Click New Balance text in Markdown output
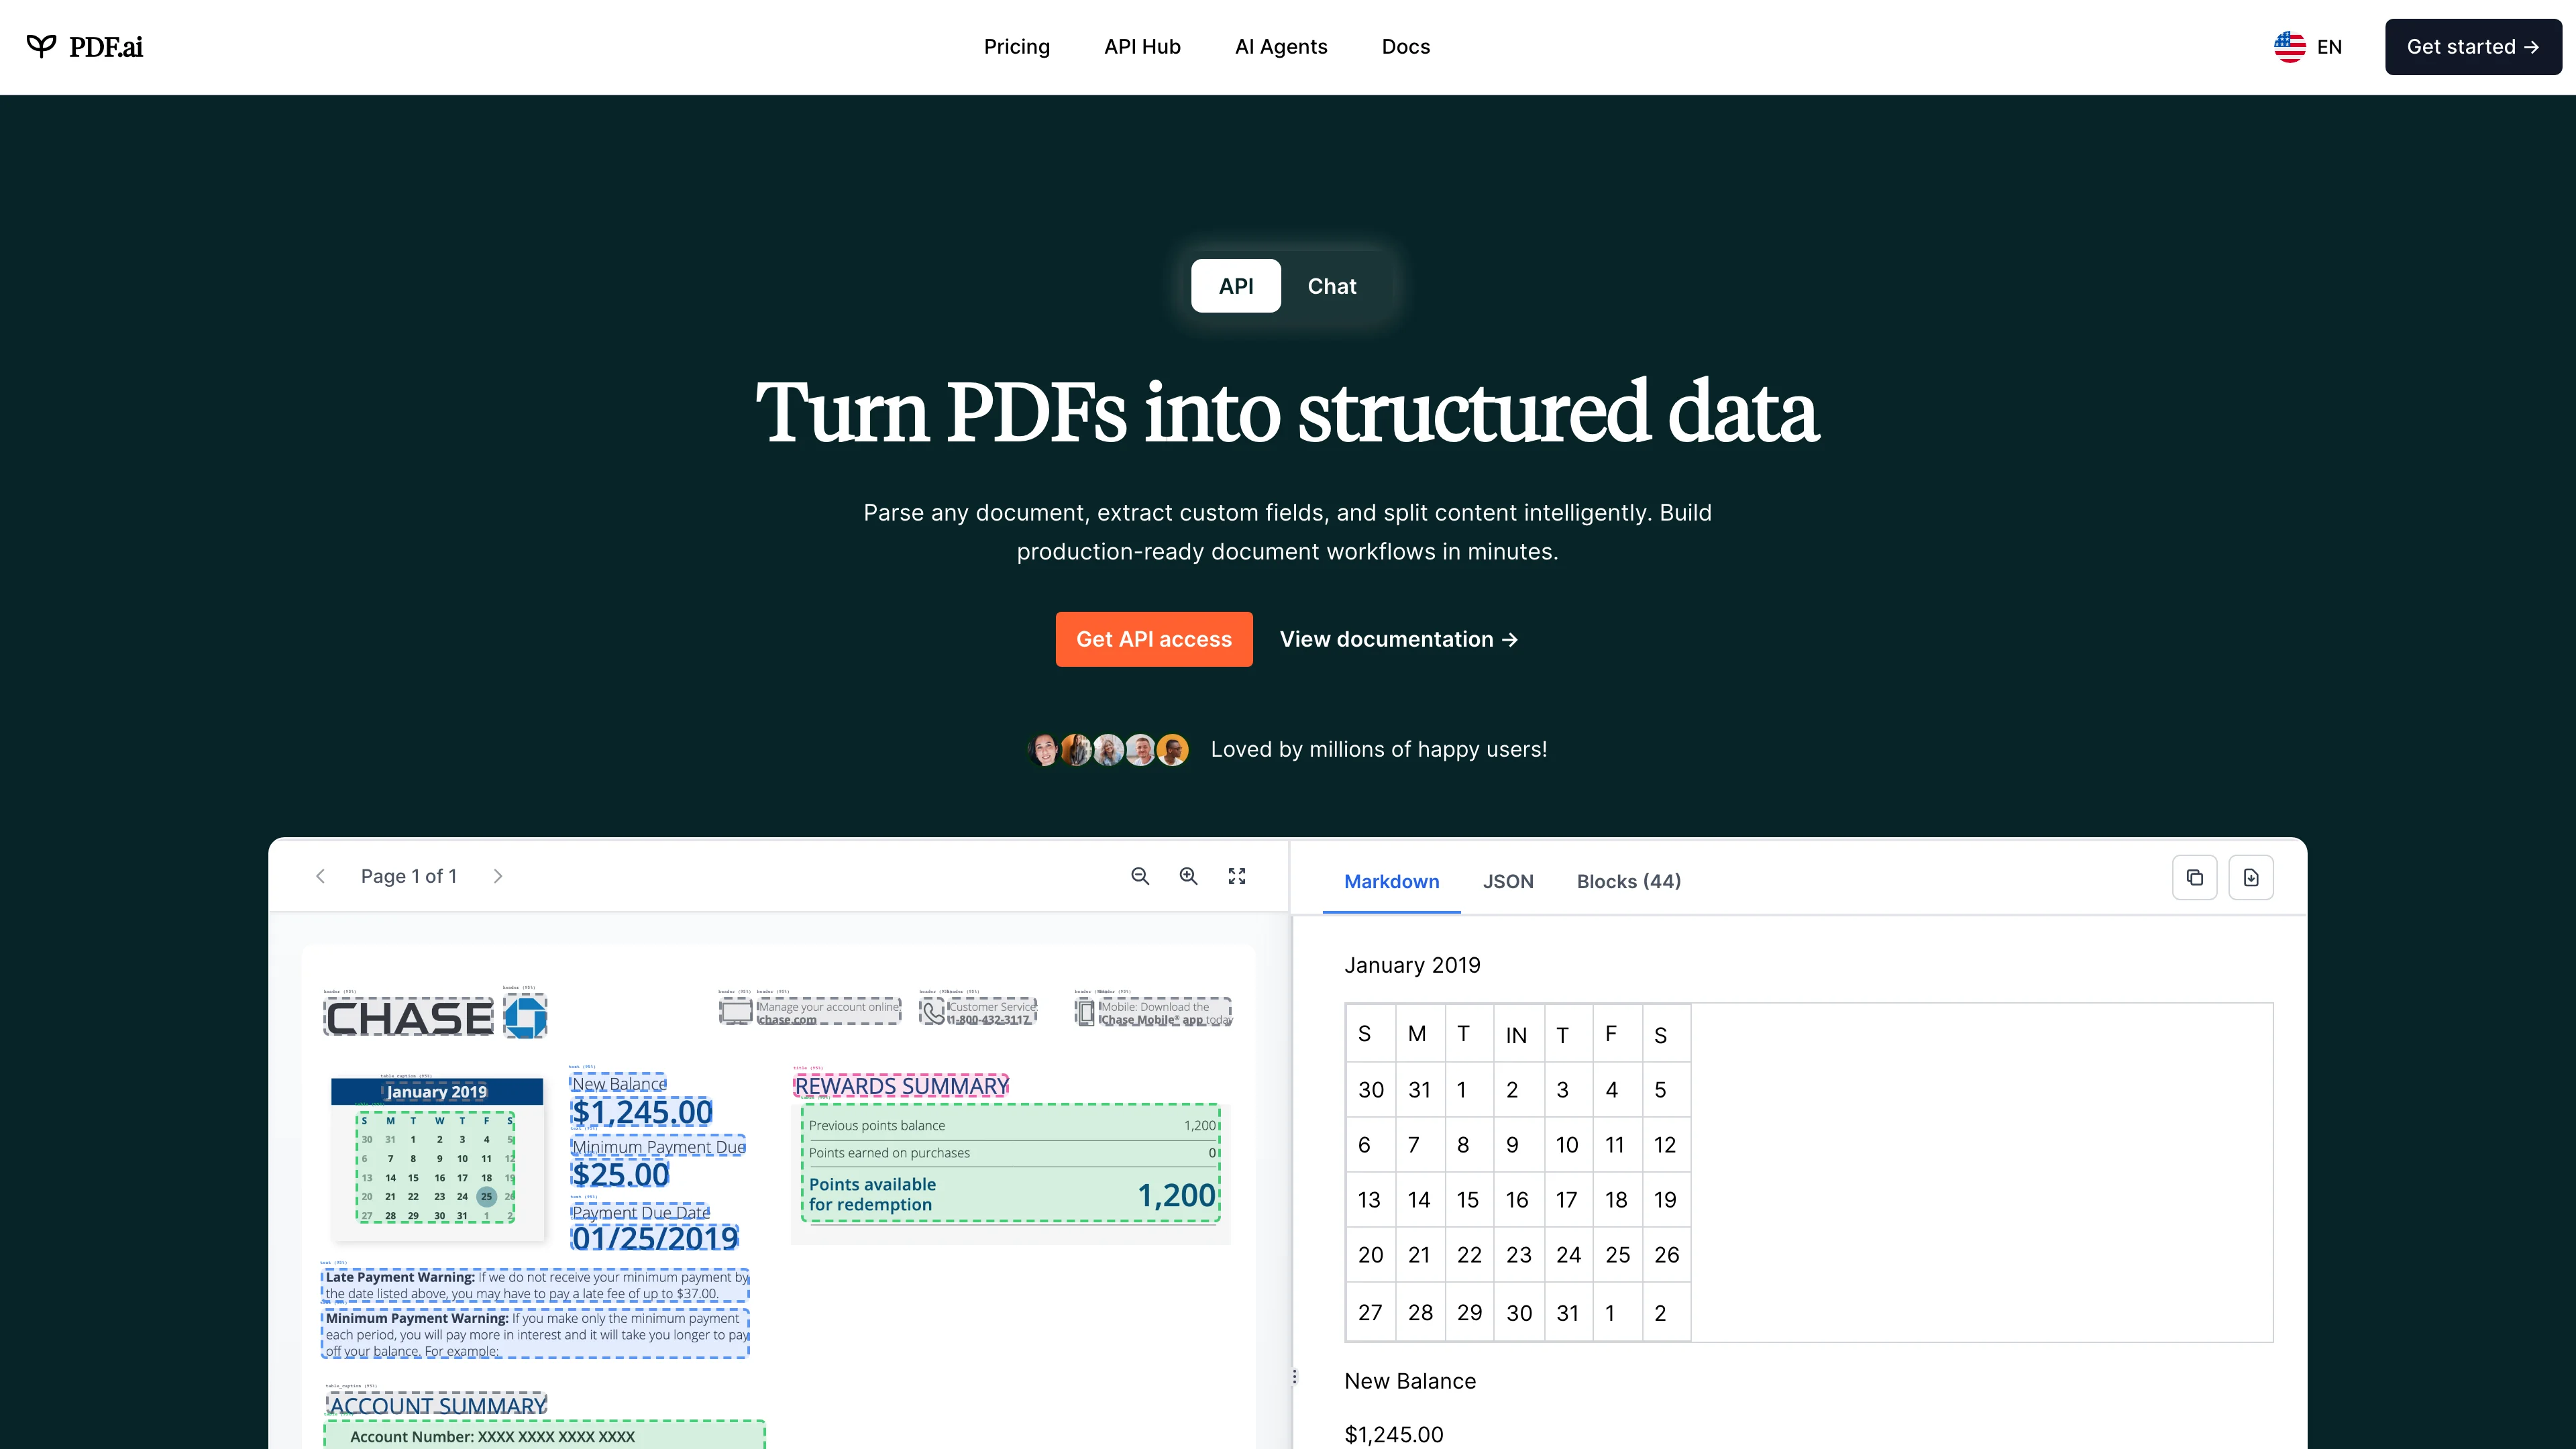This screenshot has width=2576, height=1449. click(x=1410, y=1381)
